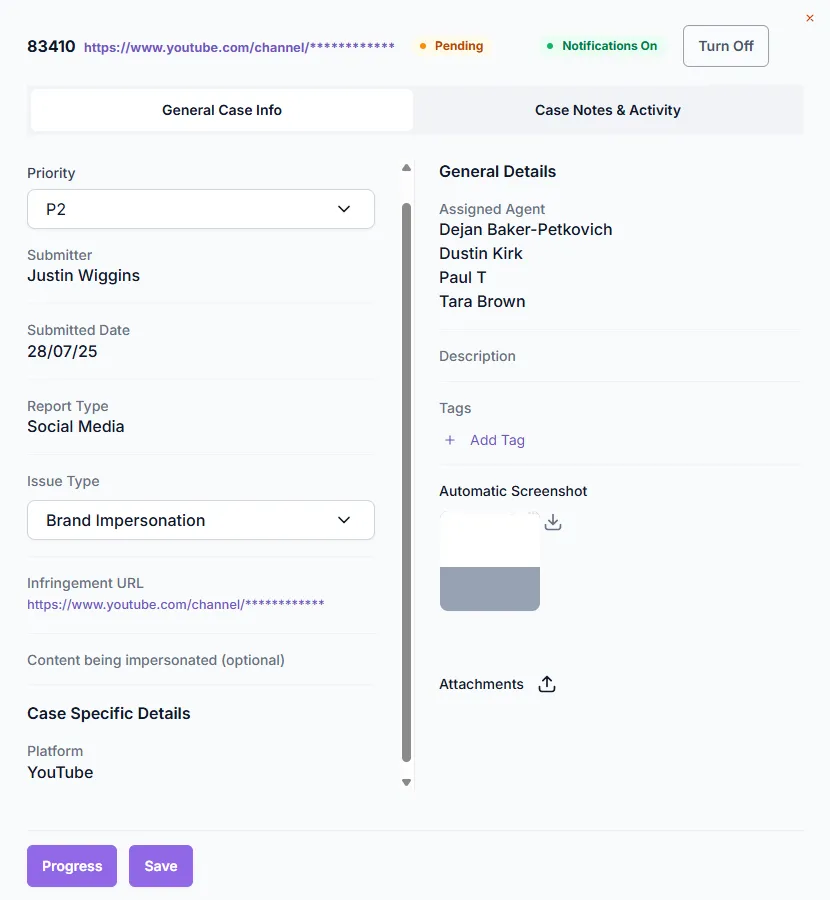Open the header YouTube channel link
This screenshot has height=900, width=830.
239,47
